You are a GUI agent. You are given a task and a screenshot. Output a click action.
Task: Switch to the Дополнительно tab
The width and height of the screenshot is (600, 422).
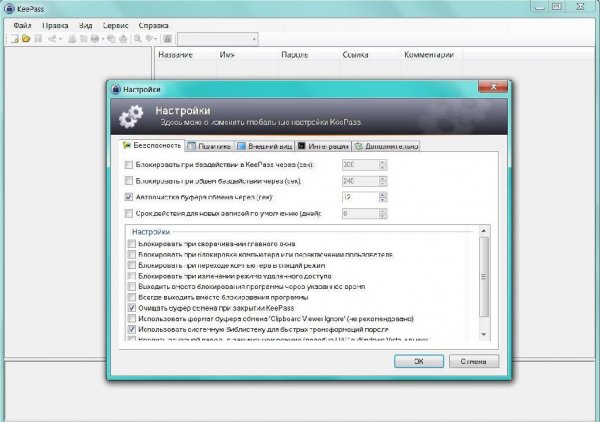click(x=386, y=146)
